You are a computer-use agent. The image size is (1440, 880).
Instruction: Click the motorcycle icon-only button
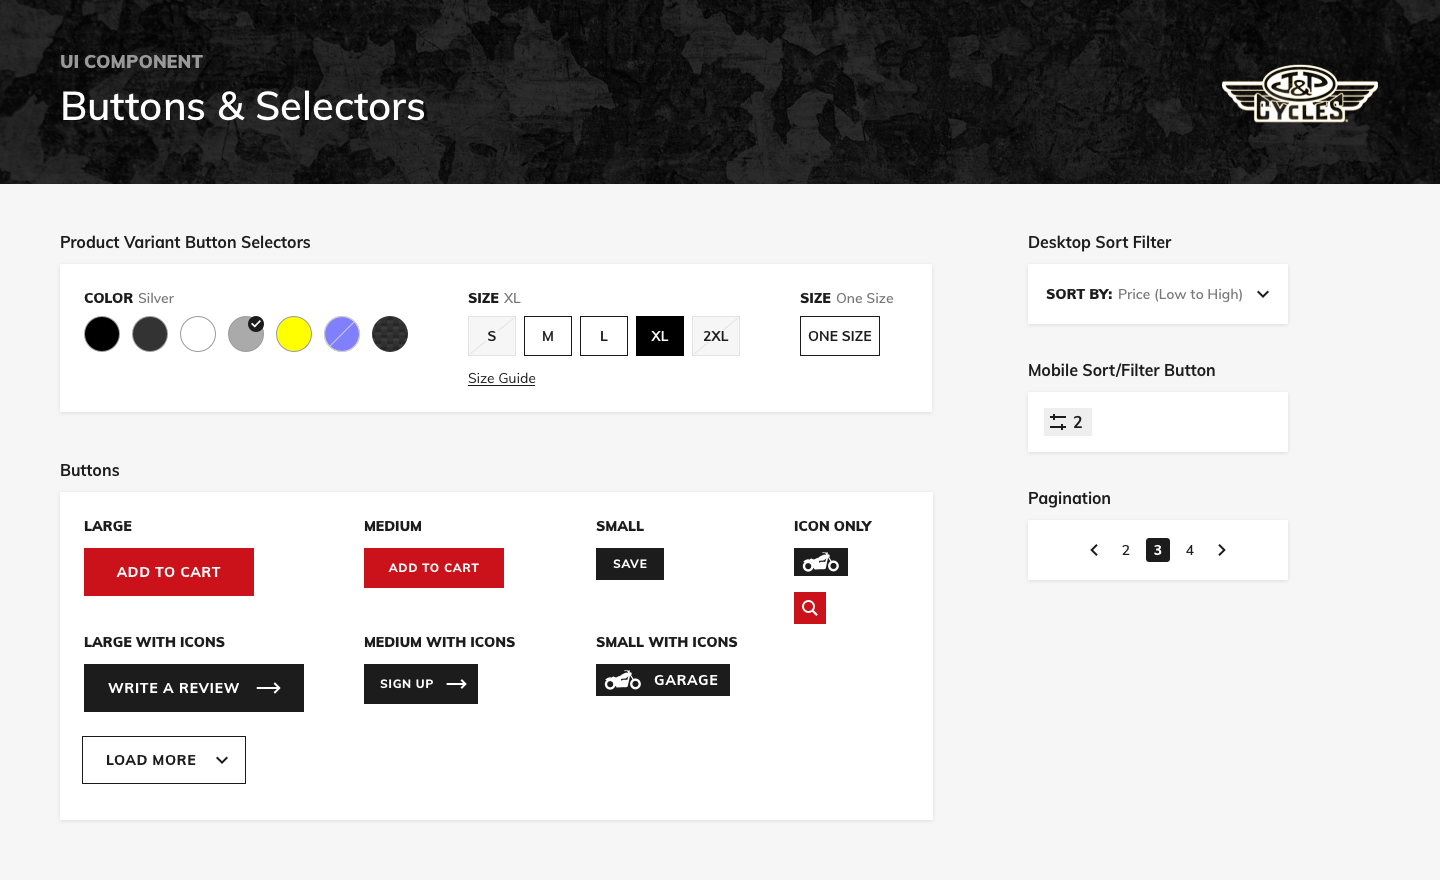point(820,562)
